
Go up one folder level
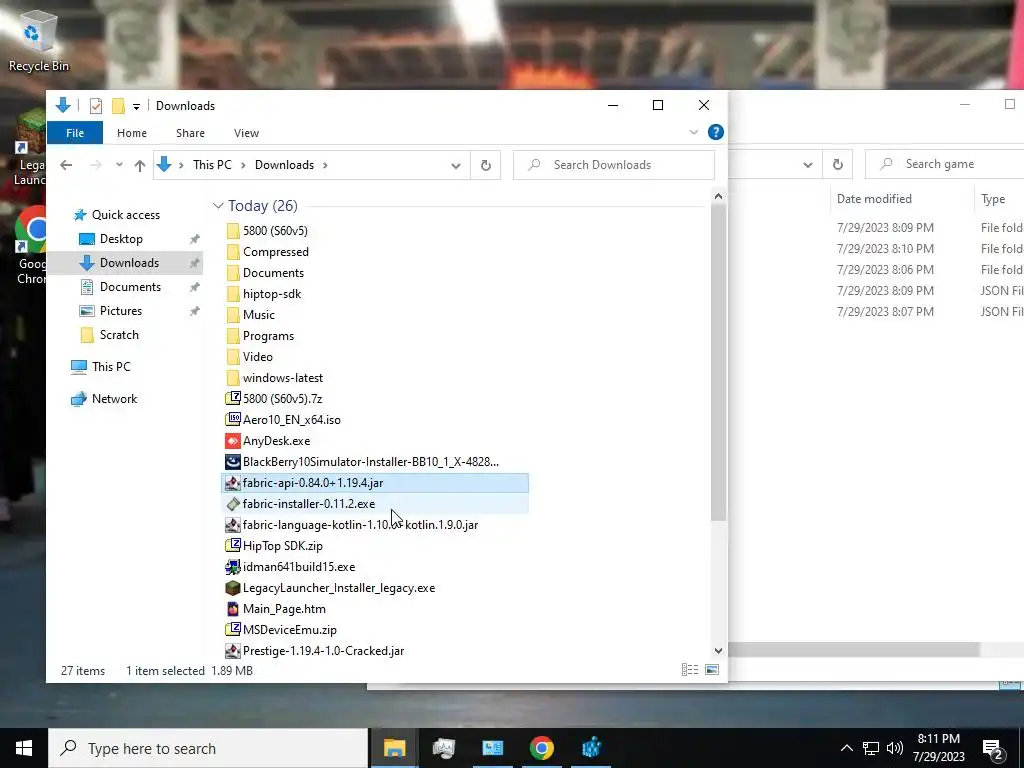139,165
